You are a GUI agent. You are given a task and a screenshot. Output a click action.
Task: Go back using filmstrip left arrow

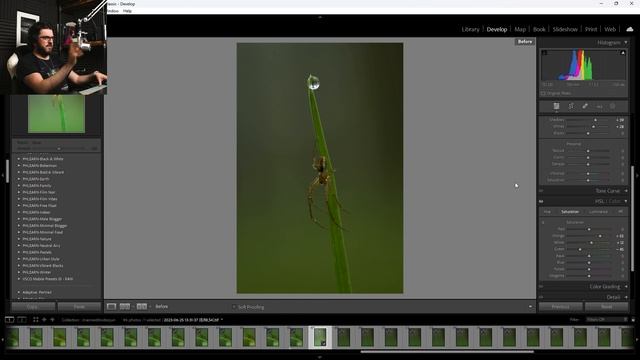tap(44, 320)
